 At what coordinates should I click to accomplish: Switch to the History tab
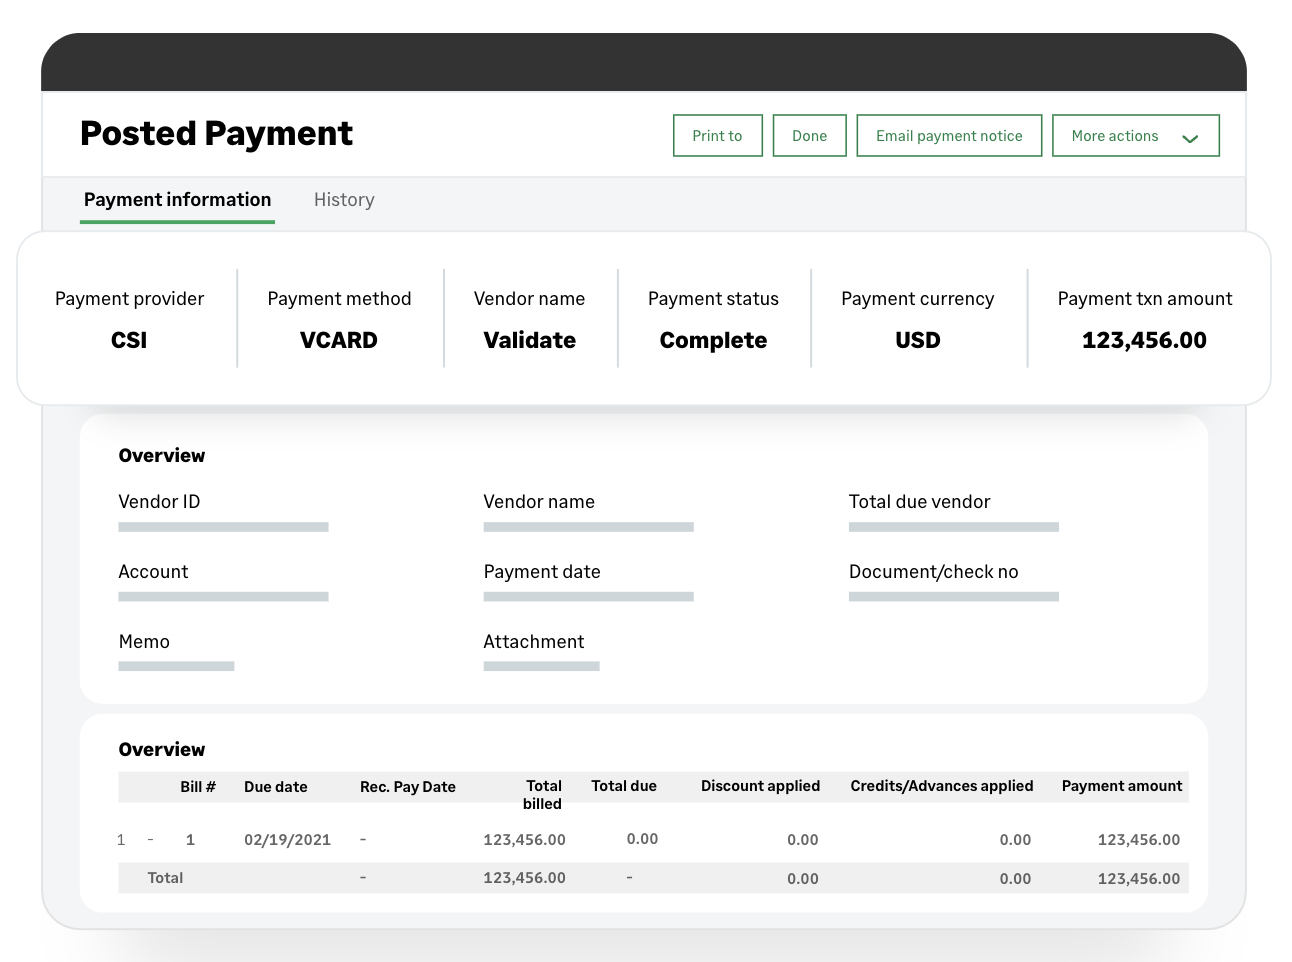click(x=344, y=199)
